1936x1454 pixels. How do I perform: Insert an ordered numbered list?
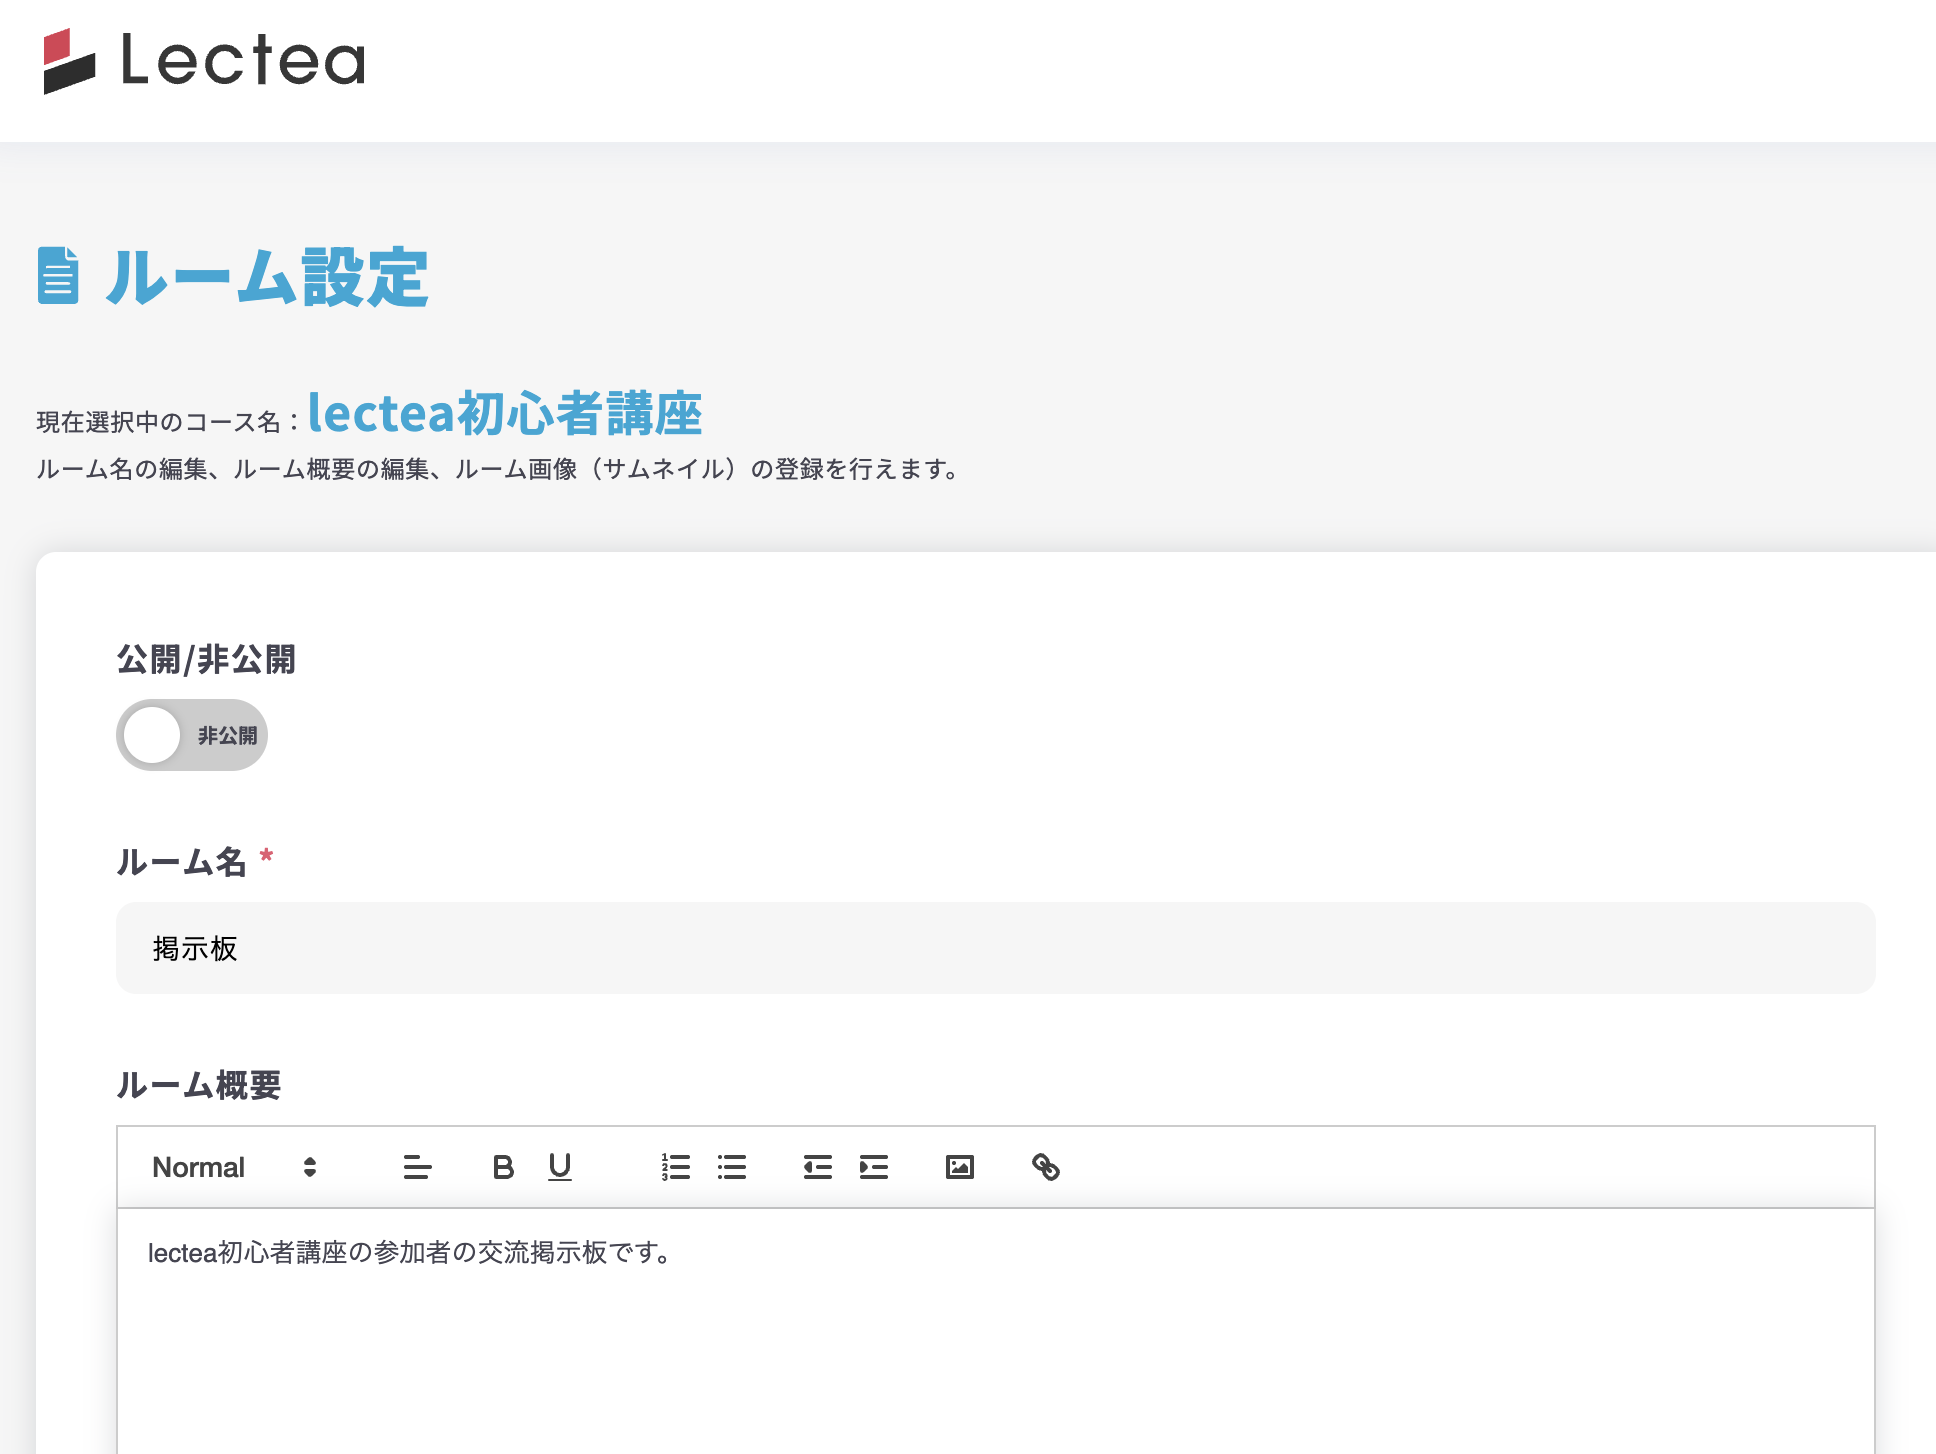pyautogui.click(x=676, y=1167)
